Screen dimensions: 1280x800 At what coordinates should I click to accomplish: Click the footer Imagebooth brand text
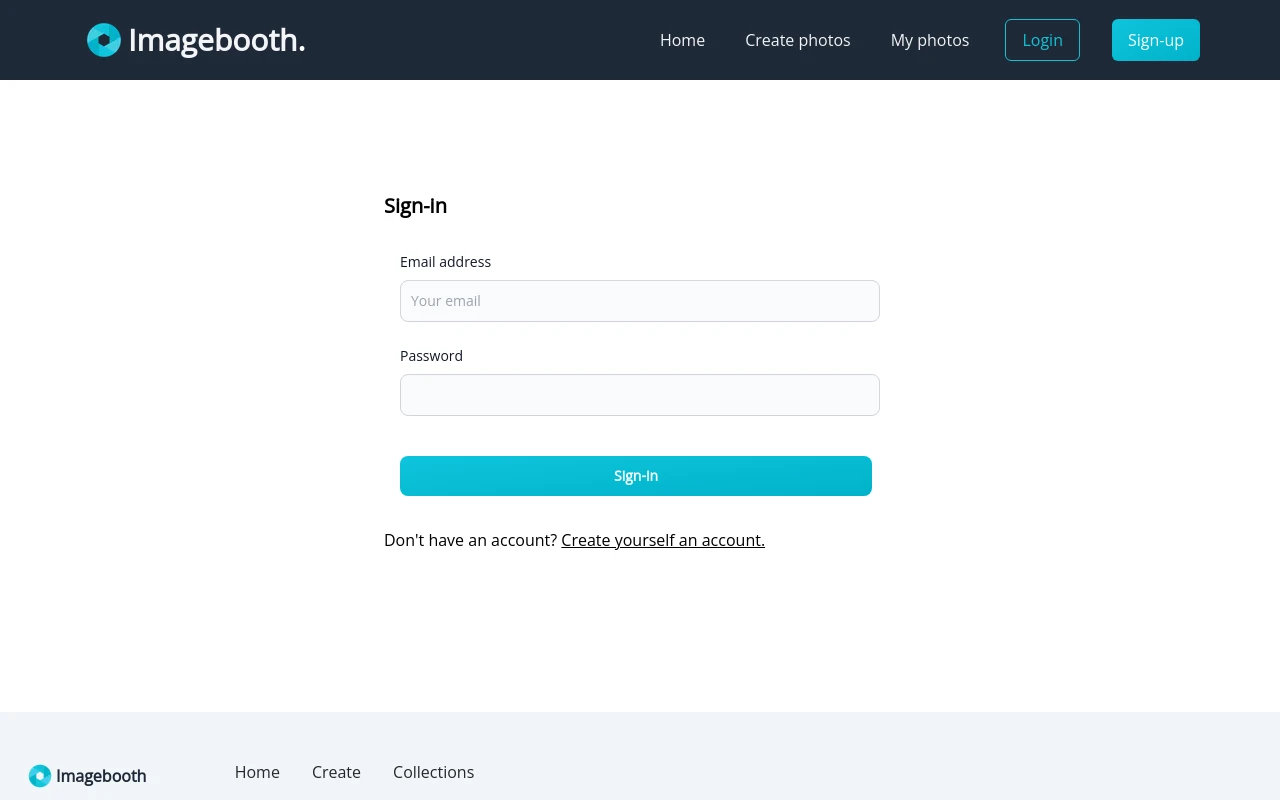101,776
